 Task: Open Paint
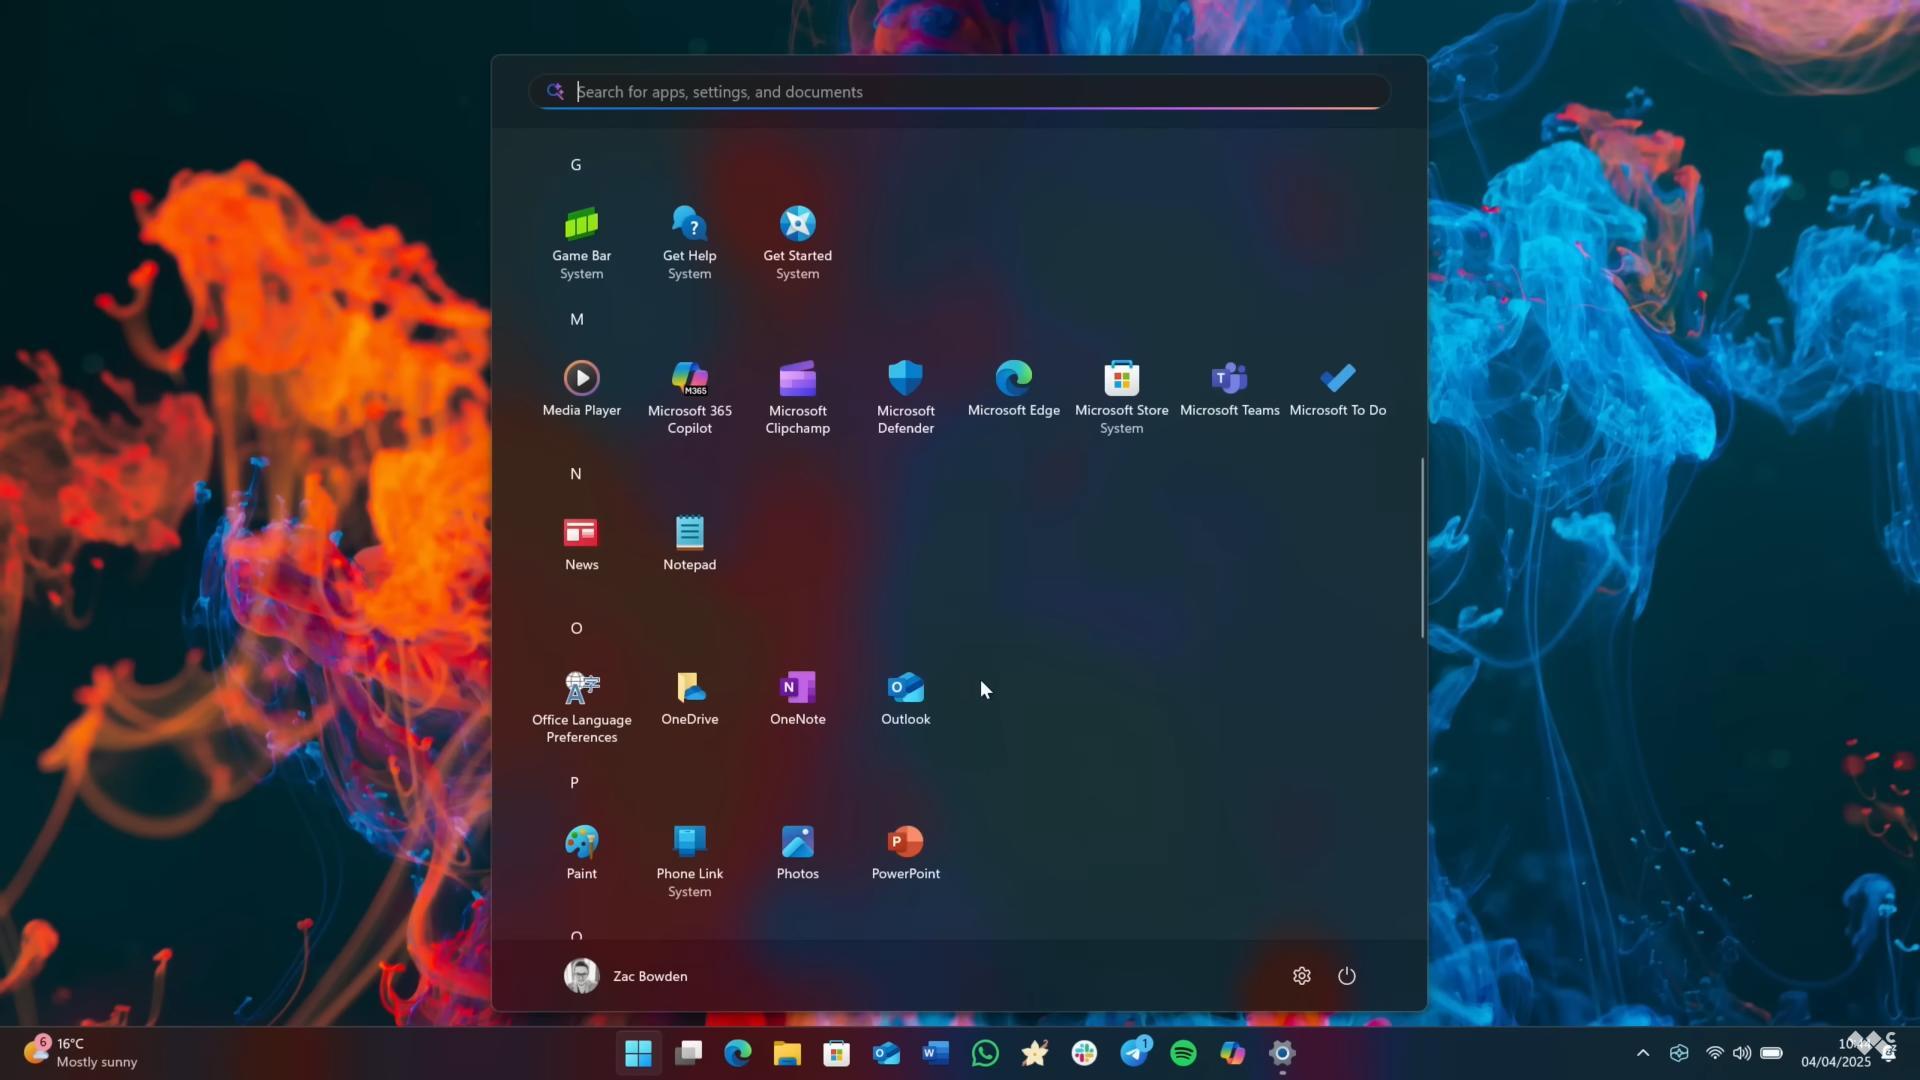pyautogui.click(x=581, y=853)
